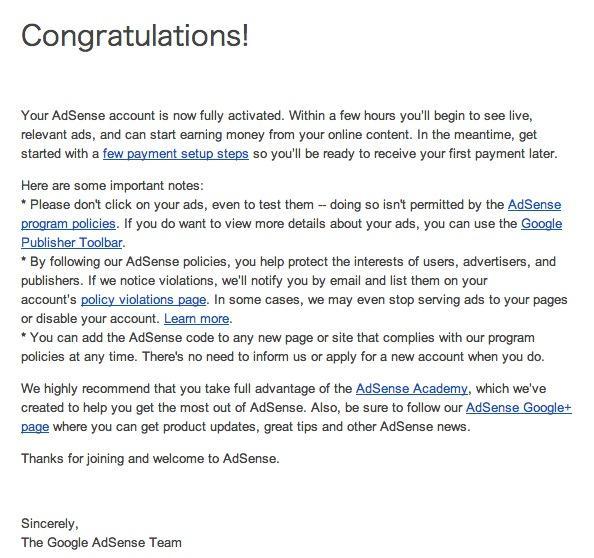The width and height of the screenshot is (594, 558).
Task: Follow the Learn more link
Action: (x=197, y=319)
